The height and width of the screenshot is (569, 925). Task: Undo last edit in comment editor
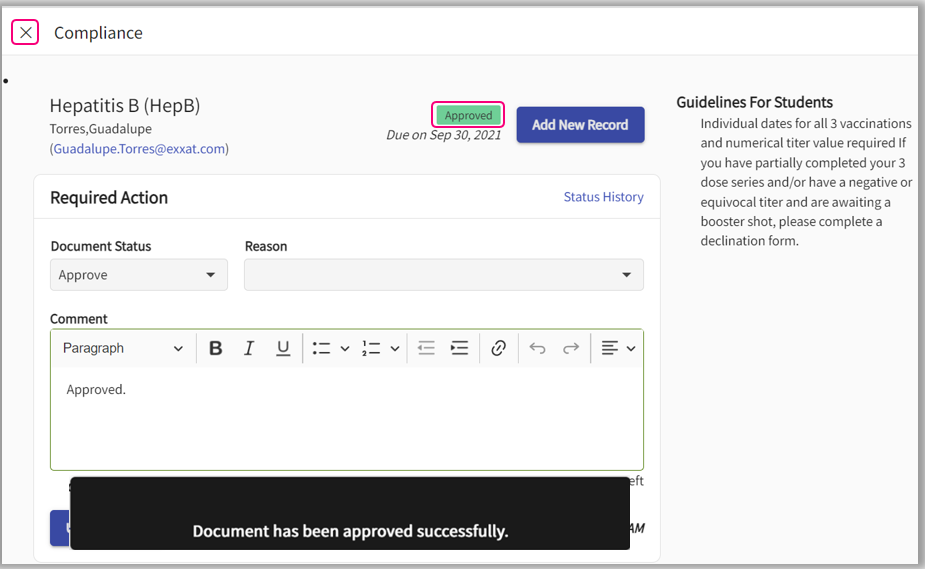537,348
